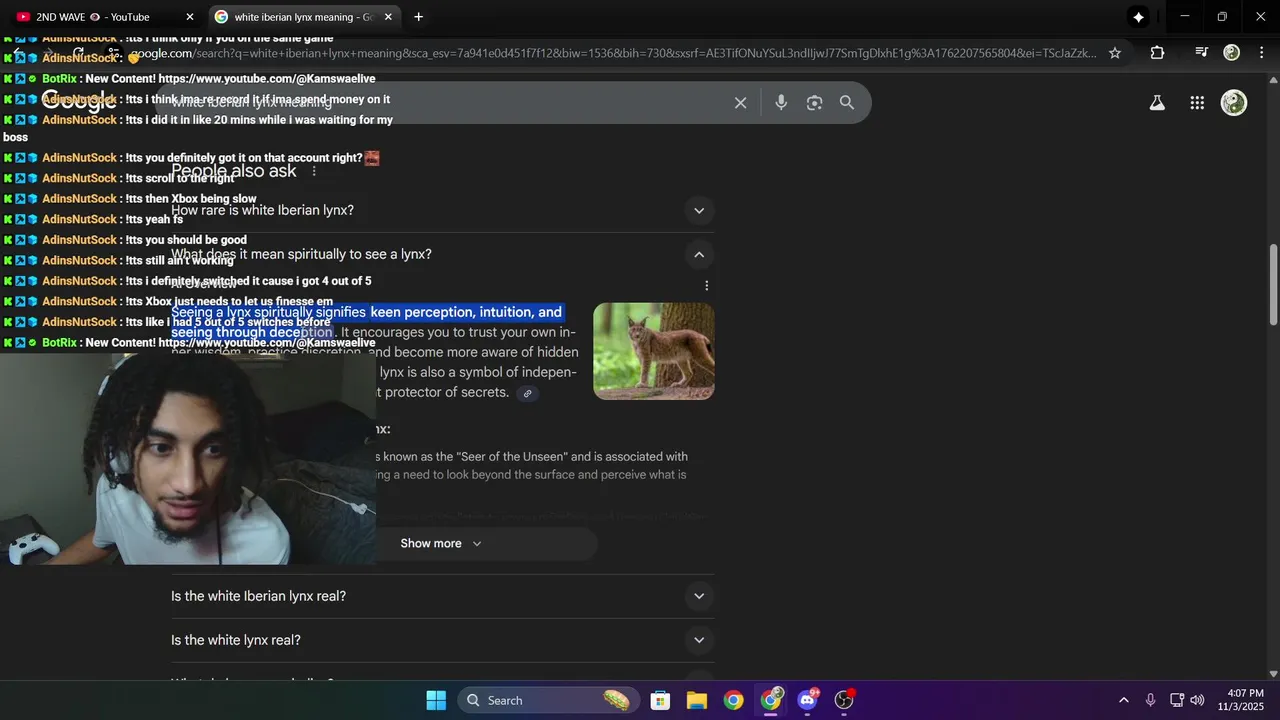Submit the query with the magnifier icon
Viewport: 1280px width, 720px height.
click(x=847, y=102)
